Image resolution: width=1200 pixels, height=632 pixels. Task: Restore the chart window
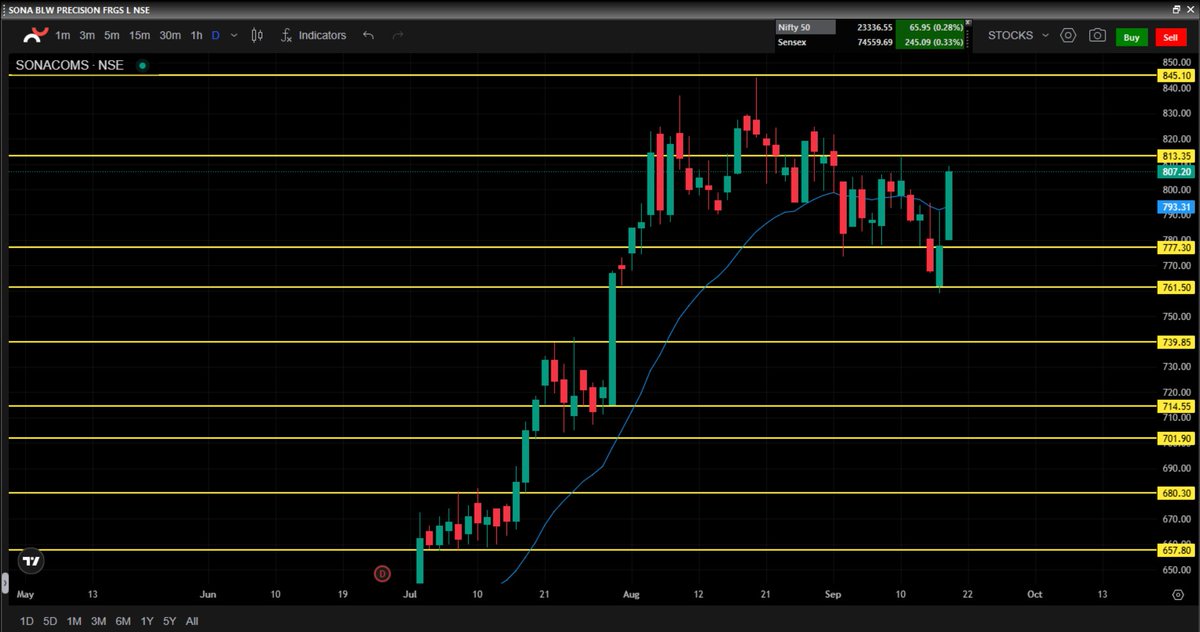[1177, 8]
